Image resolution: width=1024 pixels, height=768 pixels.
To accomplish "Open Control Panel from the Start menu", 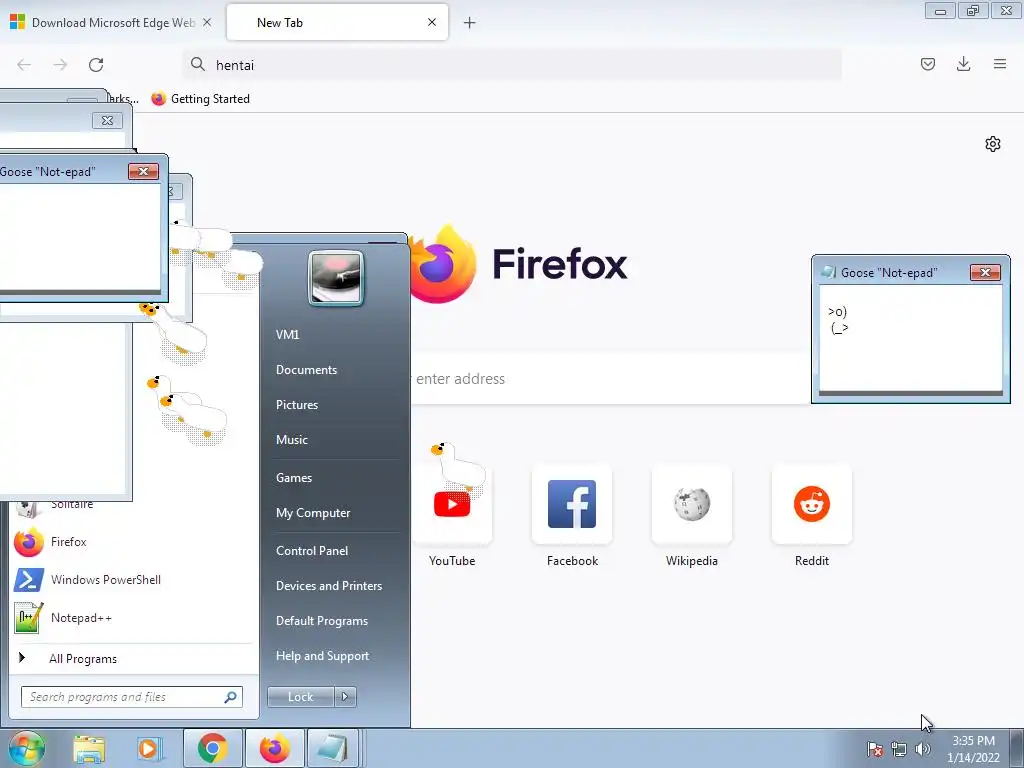I will (312, 551).
